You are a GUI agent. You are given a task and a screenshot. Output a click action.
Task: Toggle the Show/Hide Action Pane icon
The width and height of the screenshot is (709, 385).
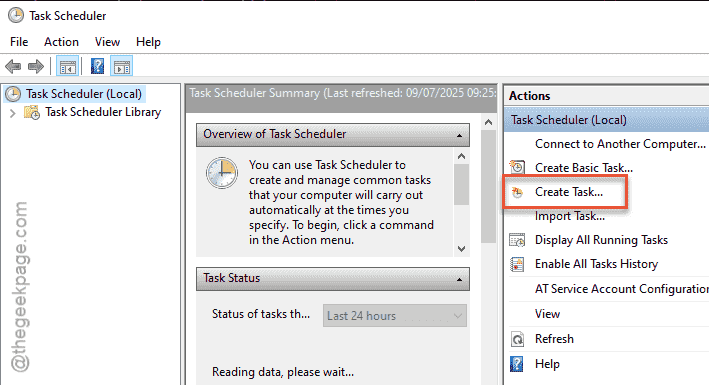[122, 67]
